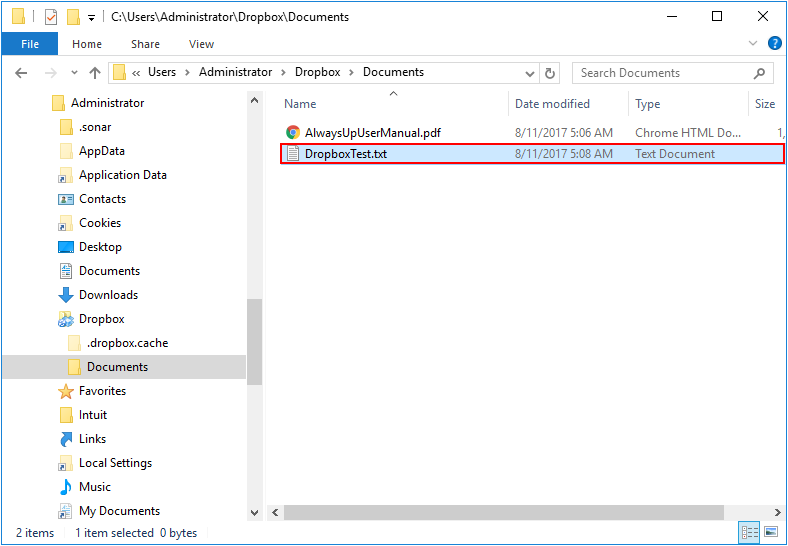Screen dimensions: 788x546
Task: Switch to Details view in status bar
Action: click(x=750, y=532)
